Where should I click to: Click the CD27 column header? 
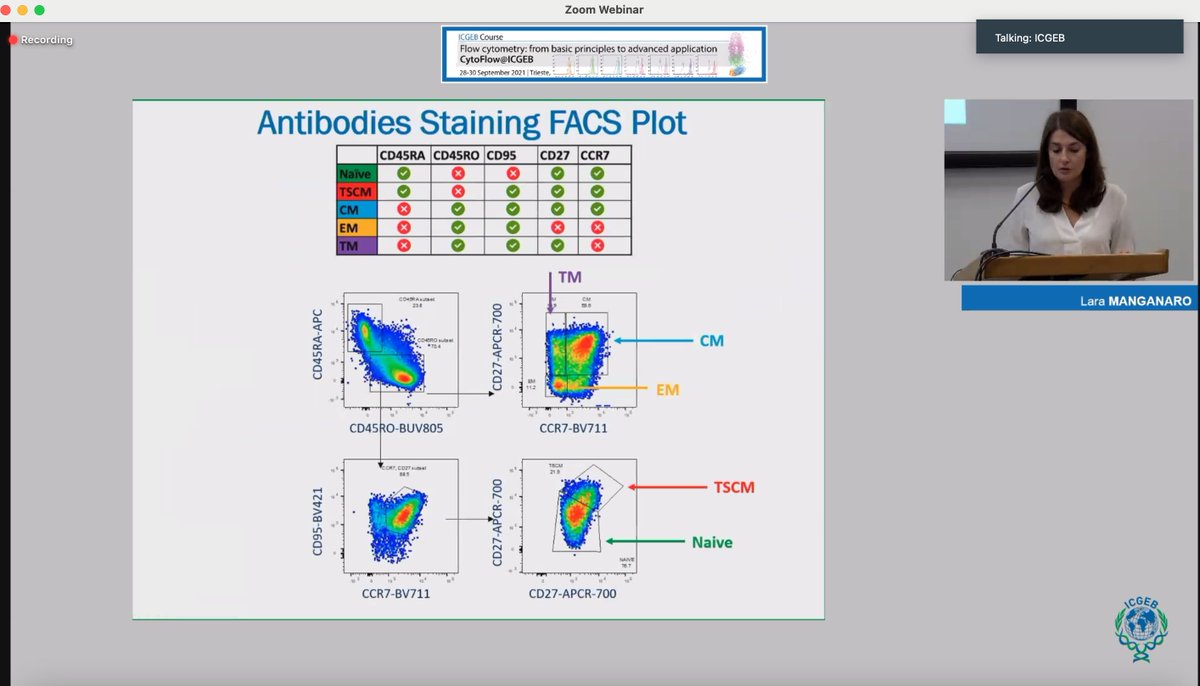click(556, 155)
